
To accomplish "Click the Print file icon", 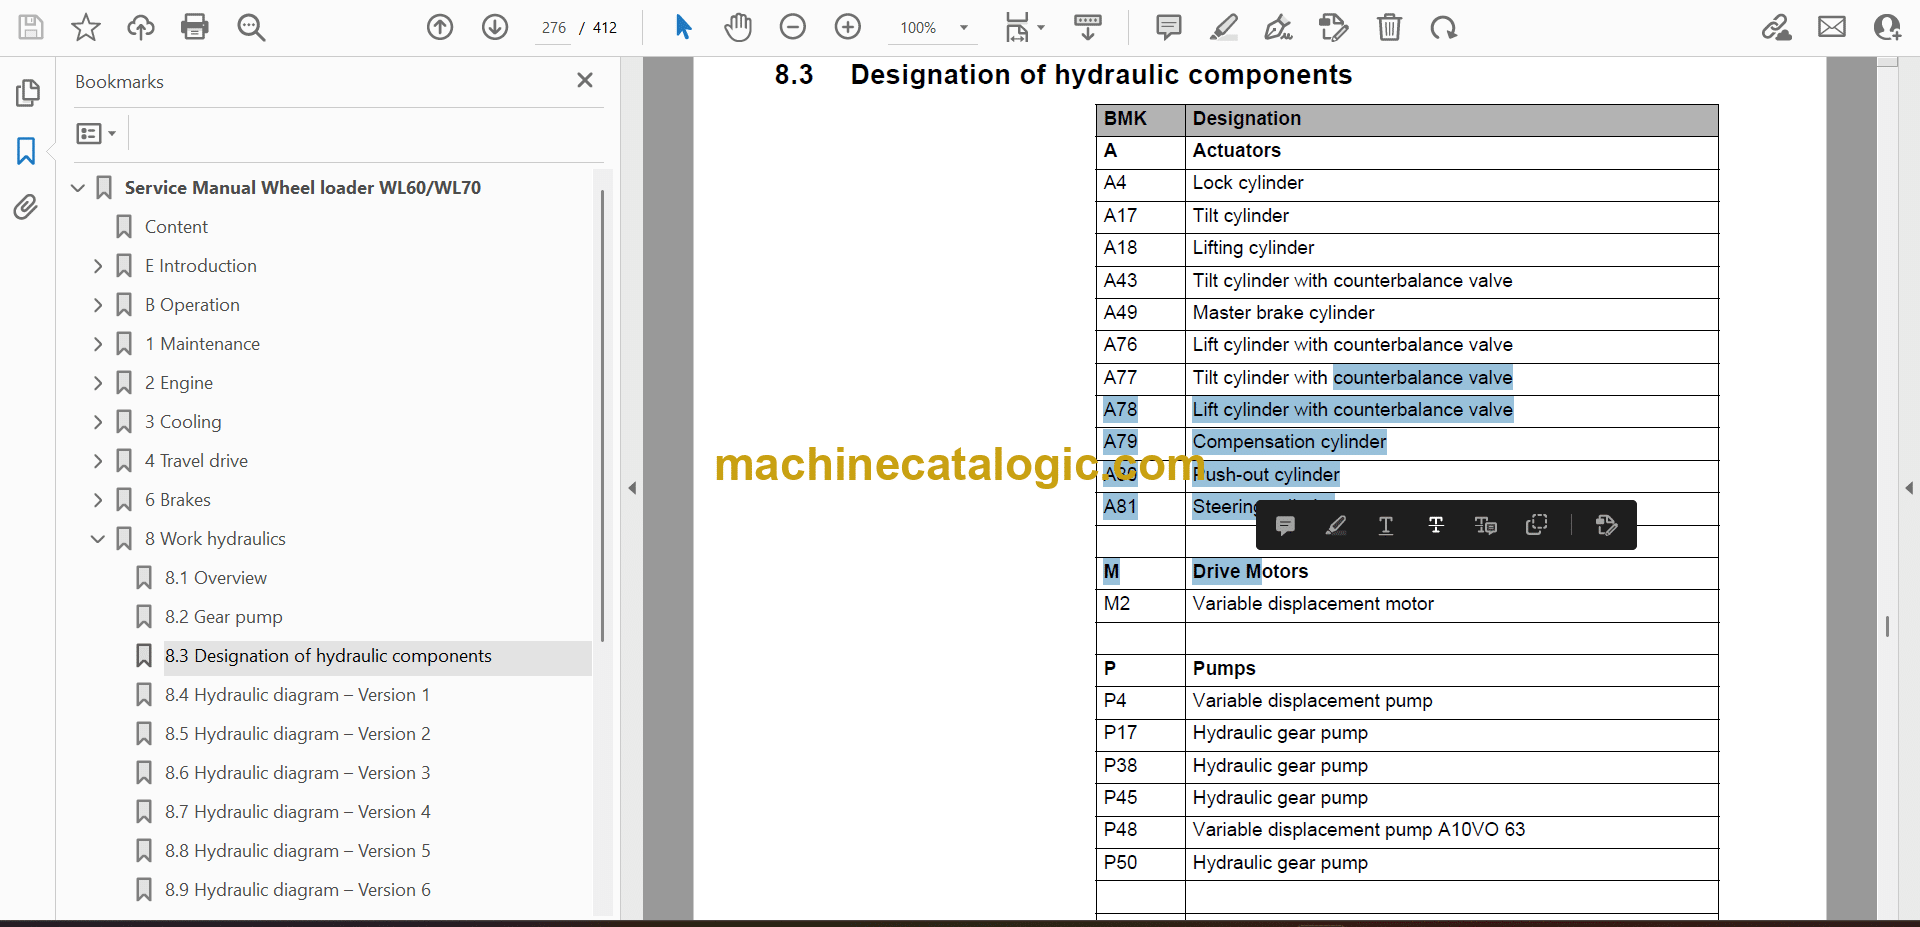I will 195,27.
